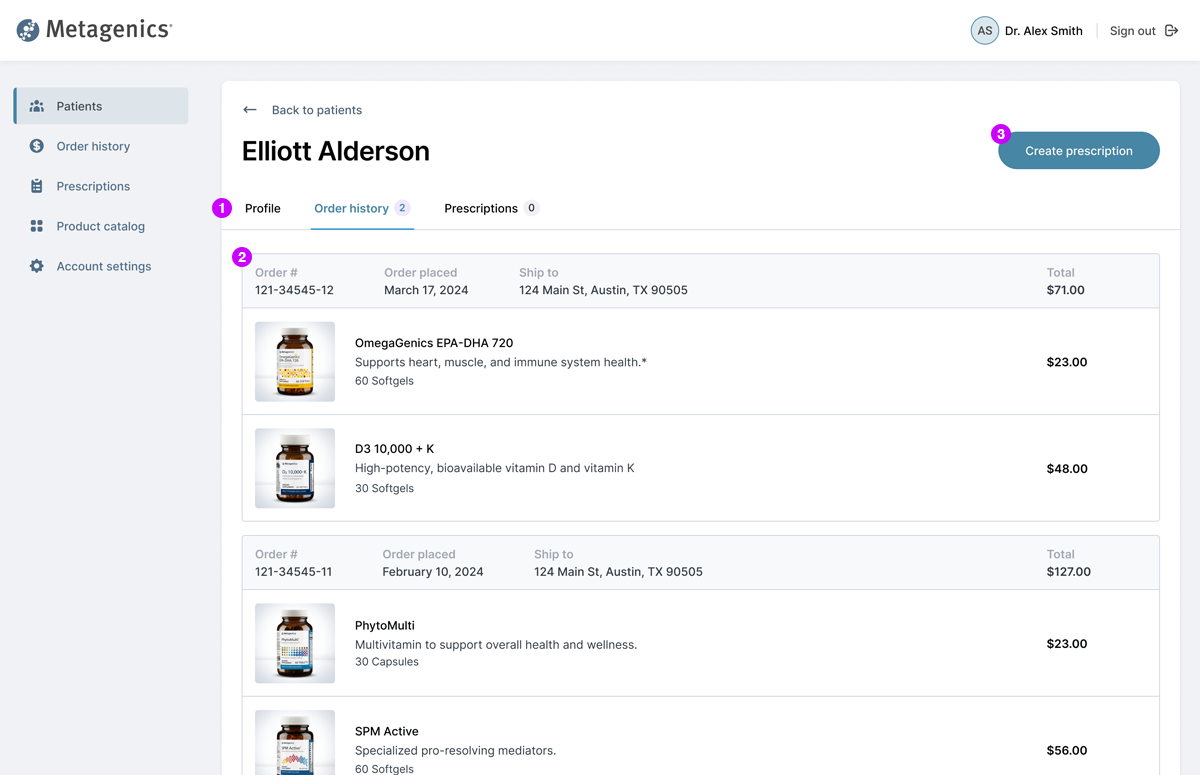Click the Account settings gear icon

(37, 266)
